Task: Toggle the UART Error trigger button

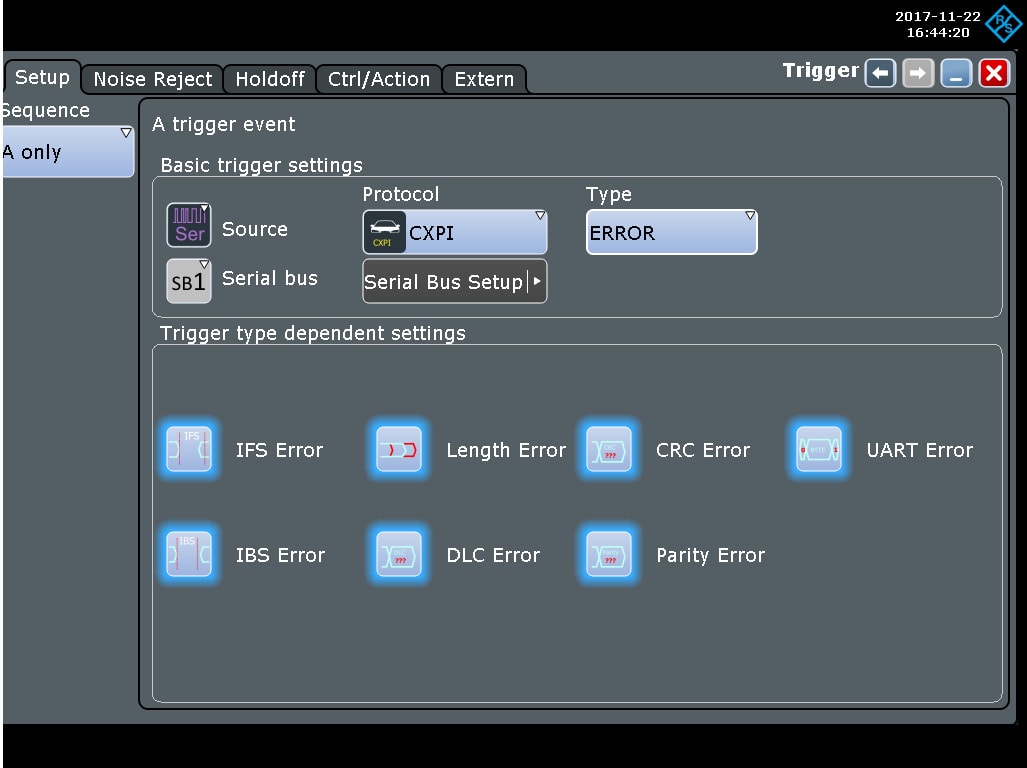Action: [818, 449]
